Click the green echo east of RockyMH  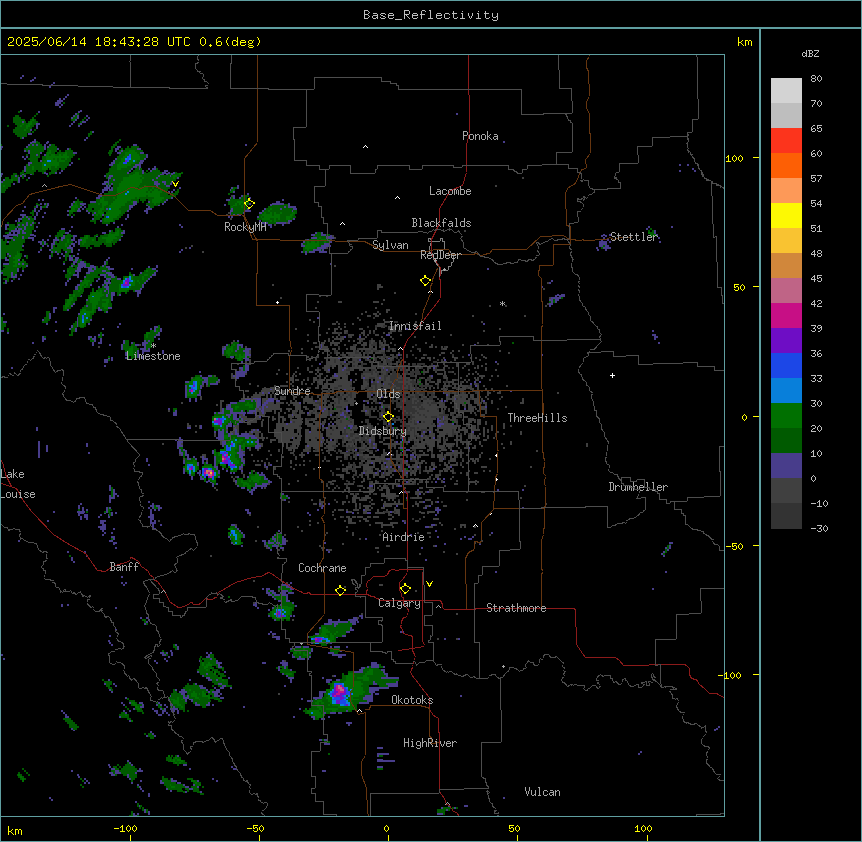(278, 213)
